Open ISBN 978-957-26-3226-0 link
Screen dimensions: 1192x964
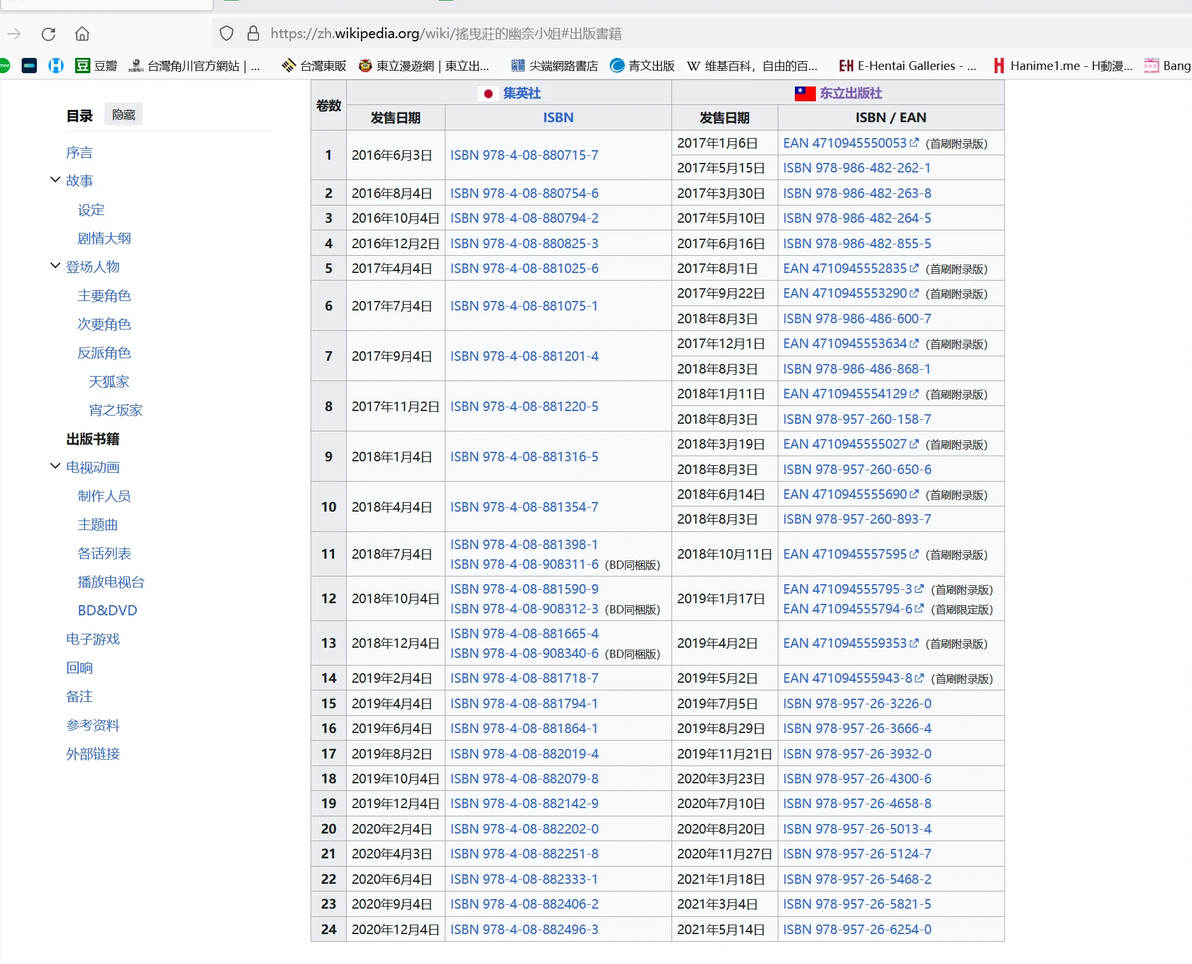click(857, 704)
